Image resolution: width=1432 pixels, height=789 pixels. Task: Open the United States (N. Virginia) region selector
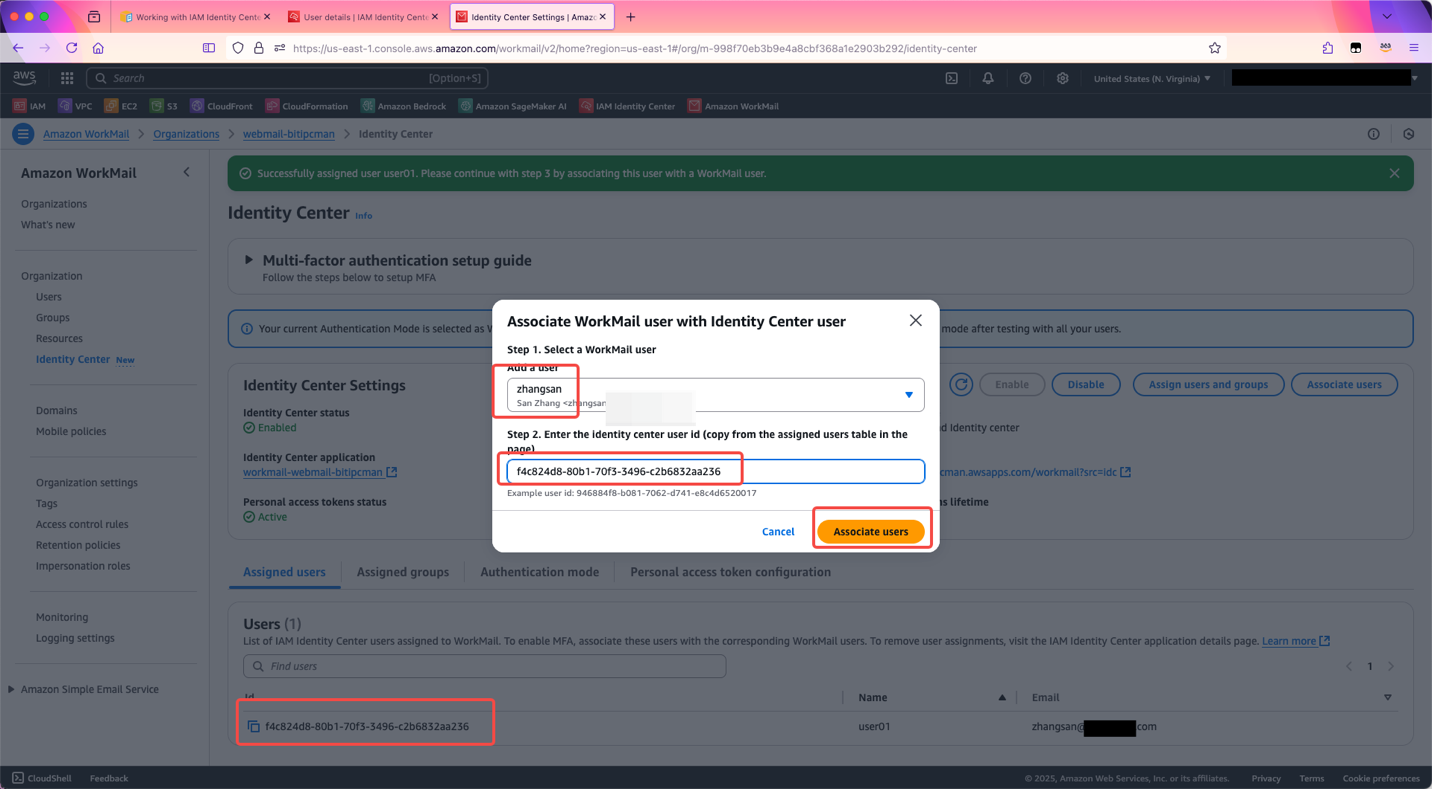1152,78
